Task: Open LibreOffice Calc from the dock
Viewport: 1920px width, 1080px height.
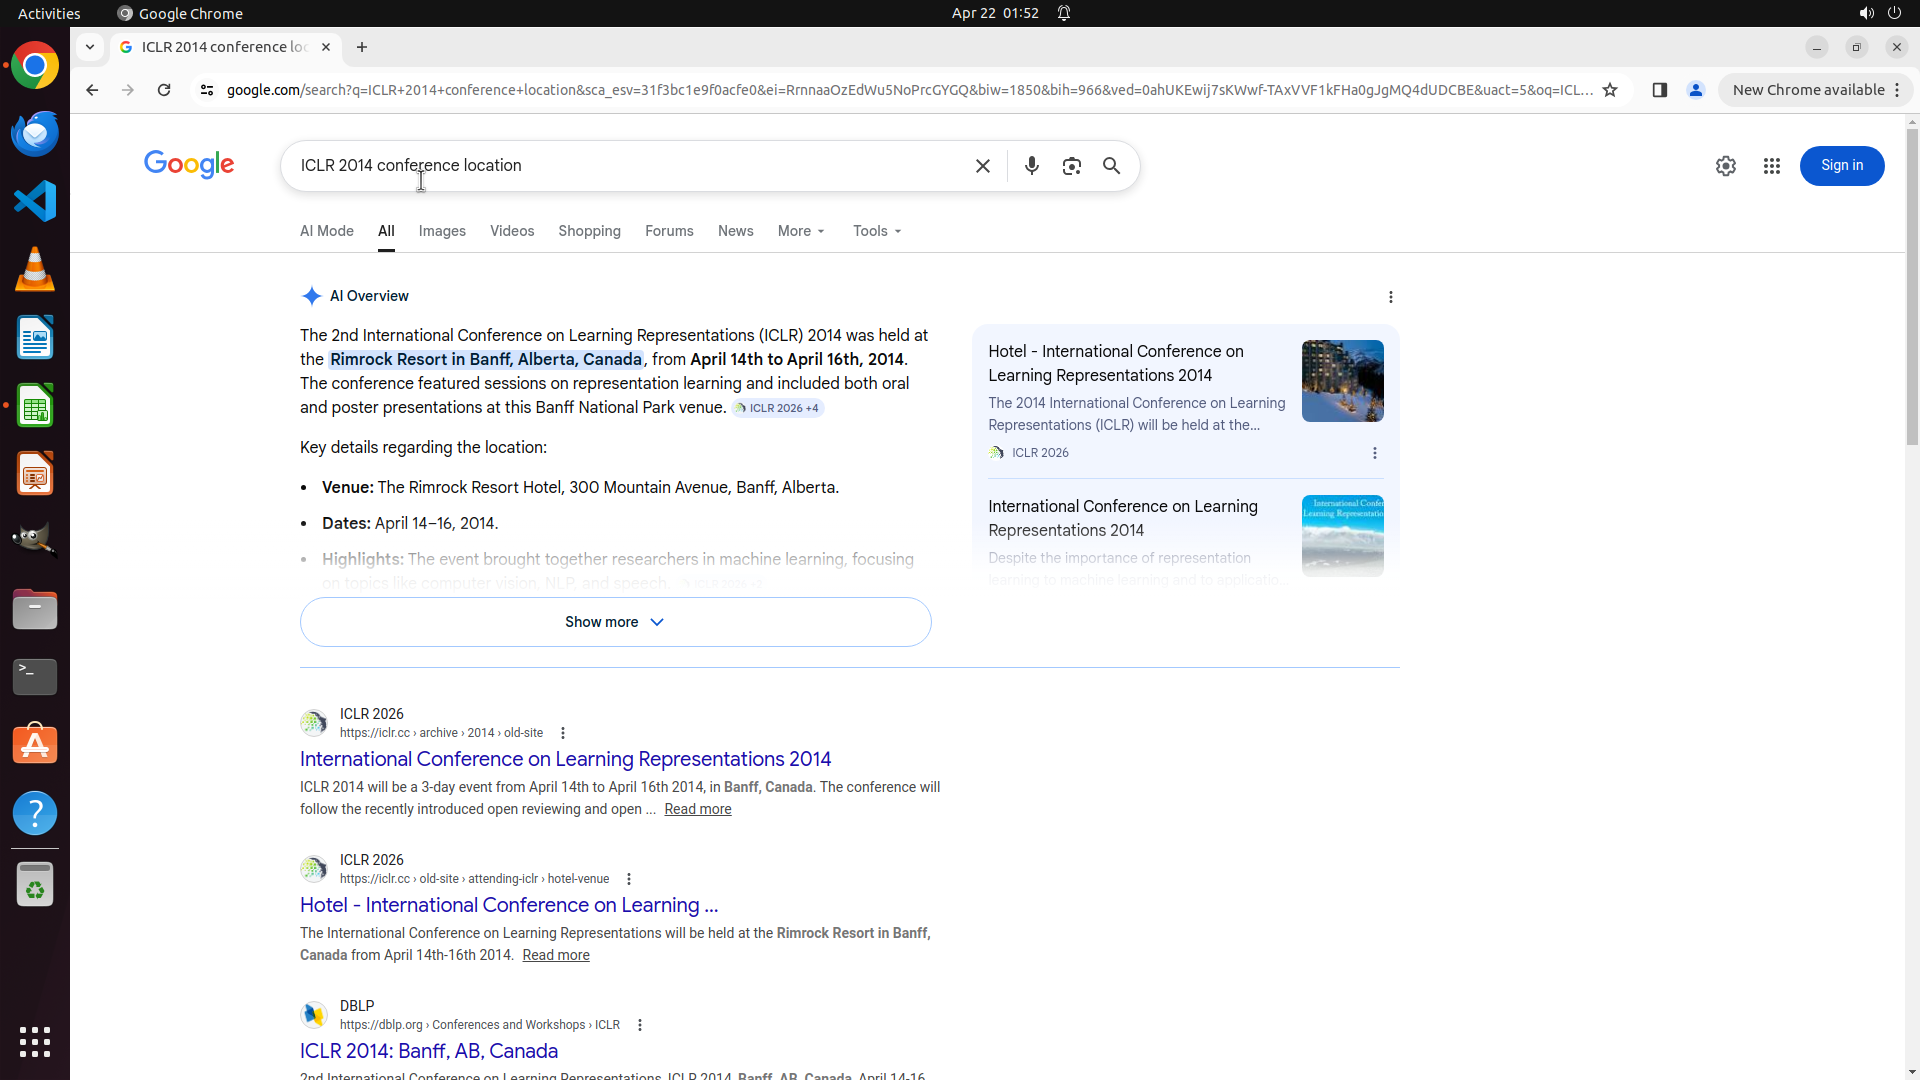Action: [35, 406]
